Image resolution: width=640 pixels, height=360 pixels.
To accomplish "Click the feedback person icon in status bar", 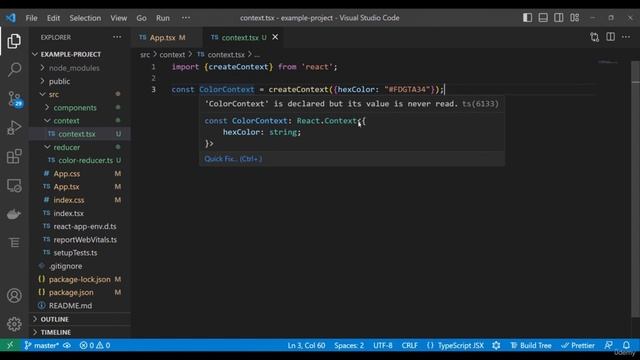I will click(x=608, y=345).
